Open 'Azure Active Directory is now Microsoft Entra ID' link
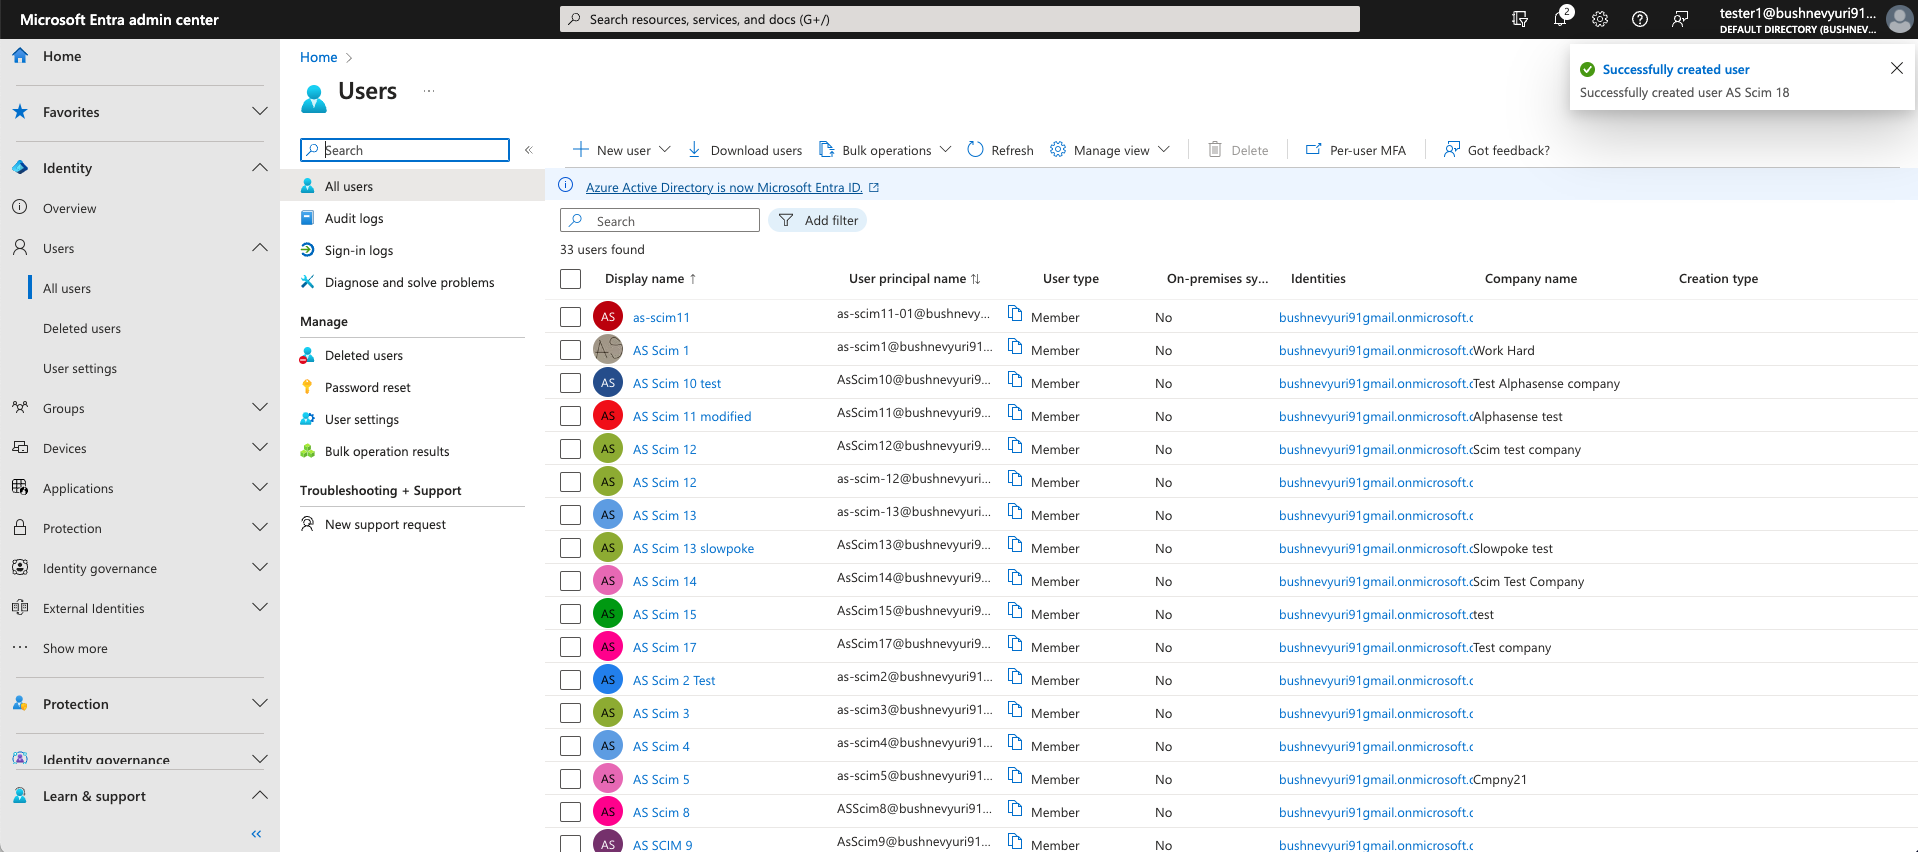Screen dimensions: 1918x852 click(x=724, y=187)
